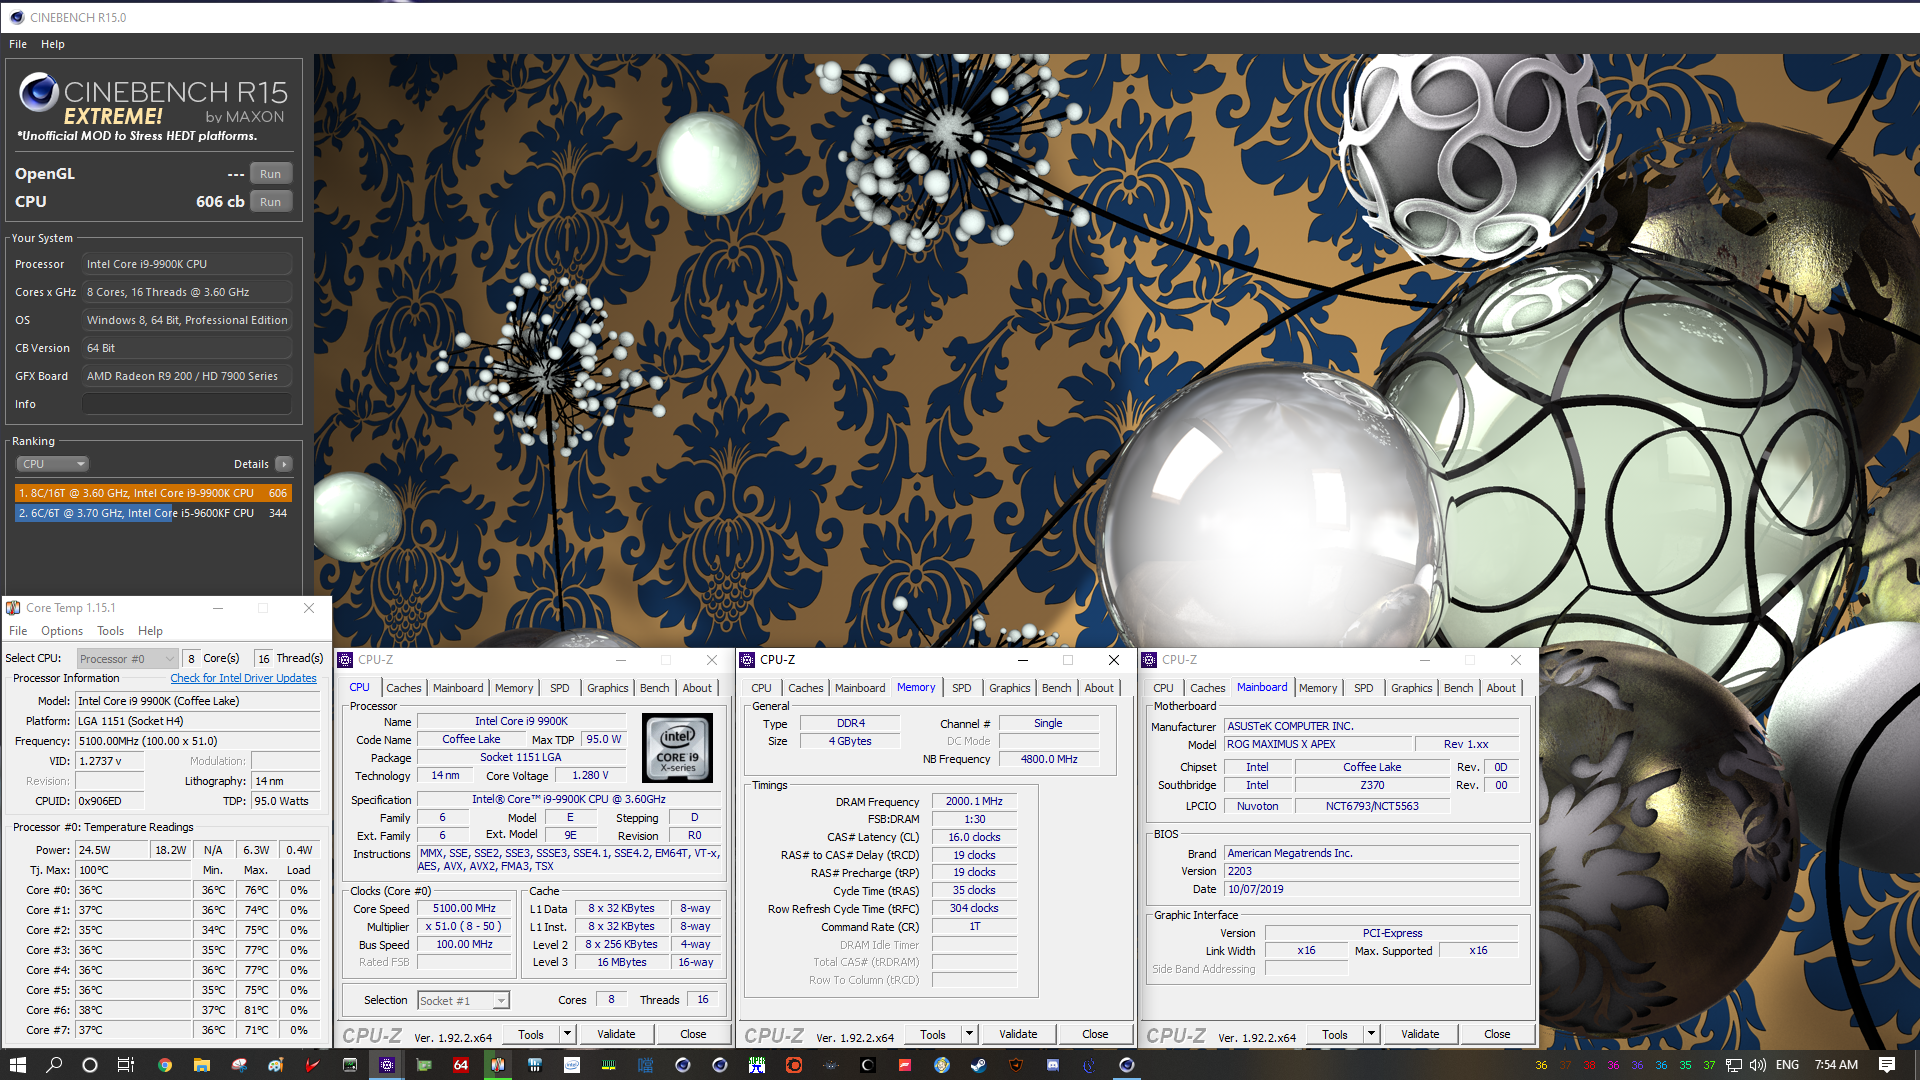Click the ENG language indicator

1787,1065
